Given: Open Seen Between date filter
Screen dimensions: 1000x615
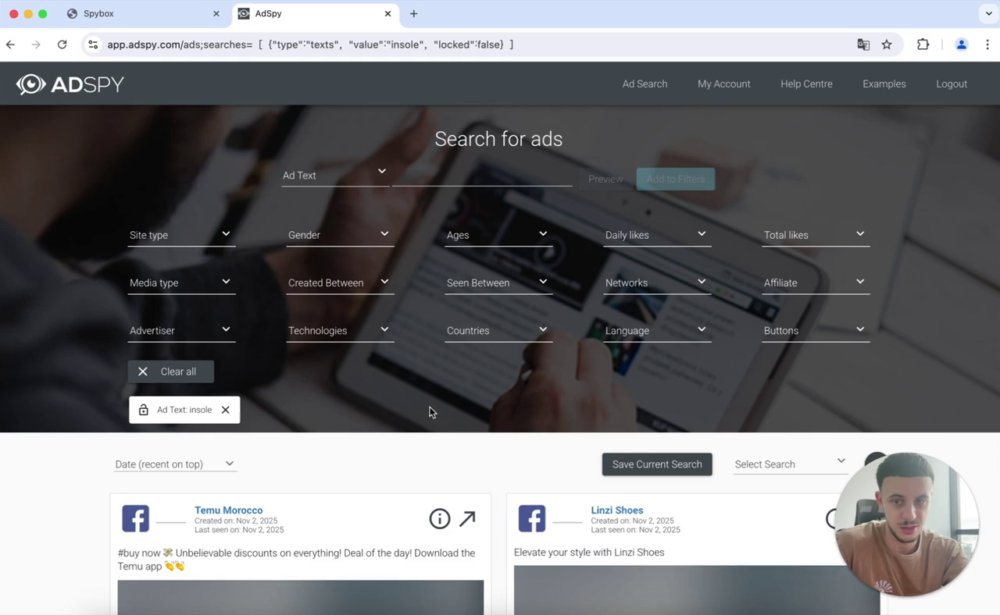Looking at the screenshot, I should [498, 283].
